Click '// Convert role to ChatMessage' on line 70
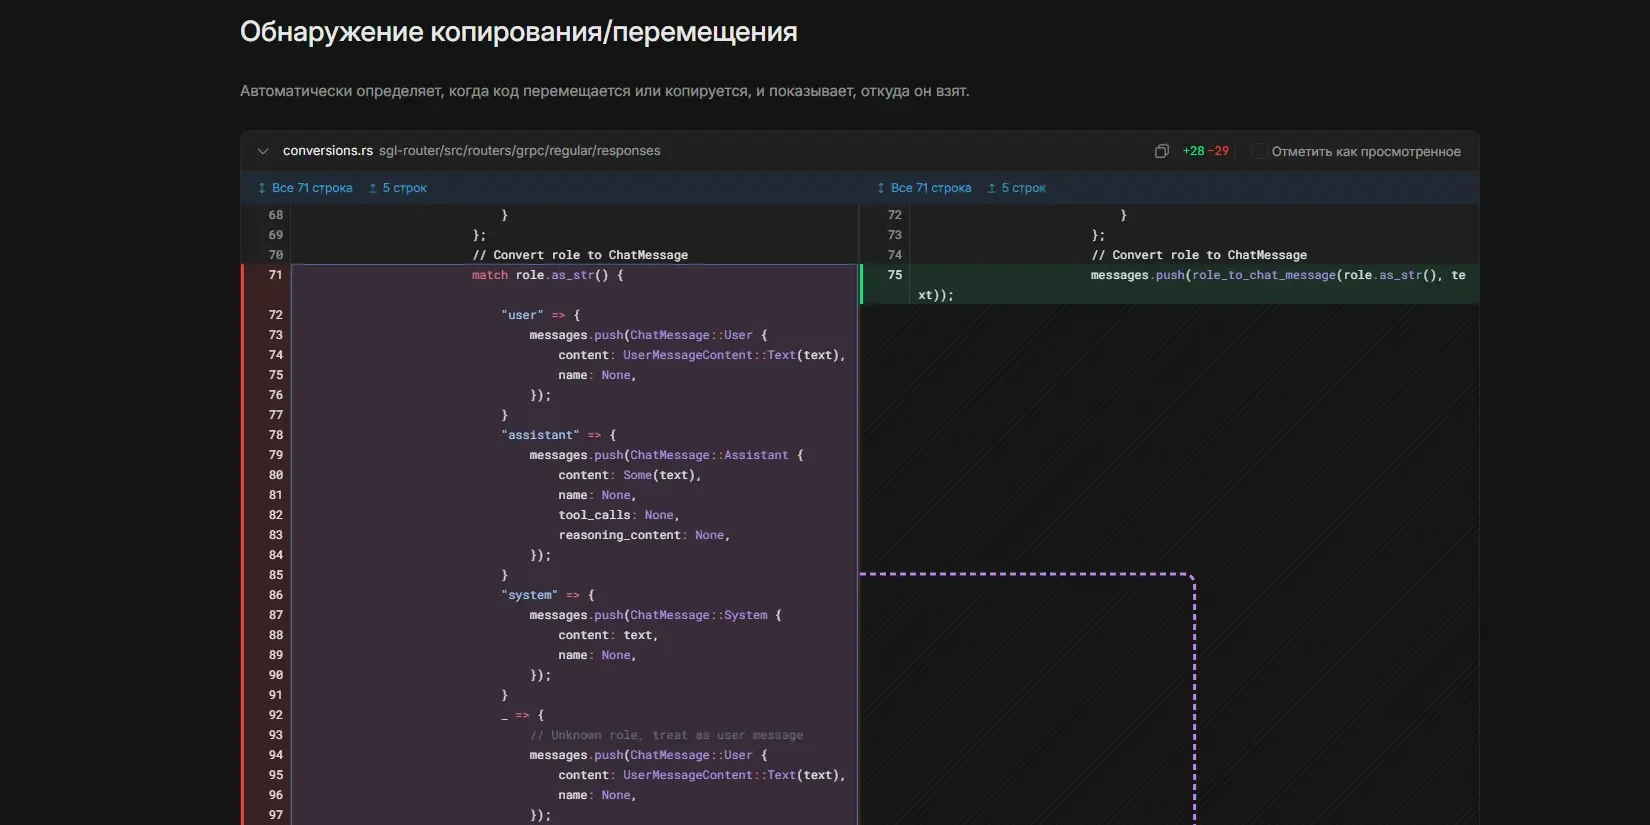Image resolution: width=1650 pixels, height=825 pixels. click(580, 255)
